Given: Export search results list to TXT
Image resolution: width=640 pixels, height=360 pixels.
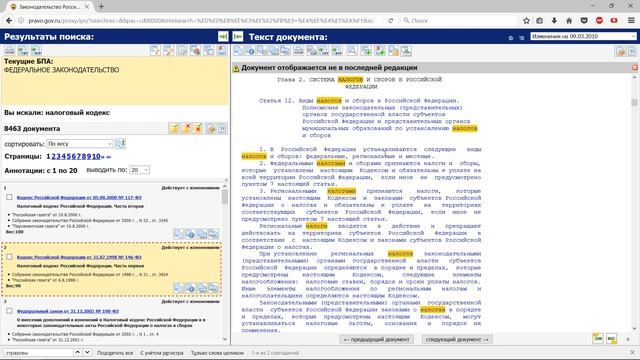Looking at the screenshot, I should point(23,51).
